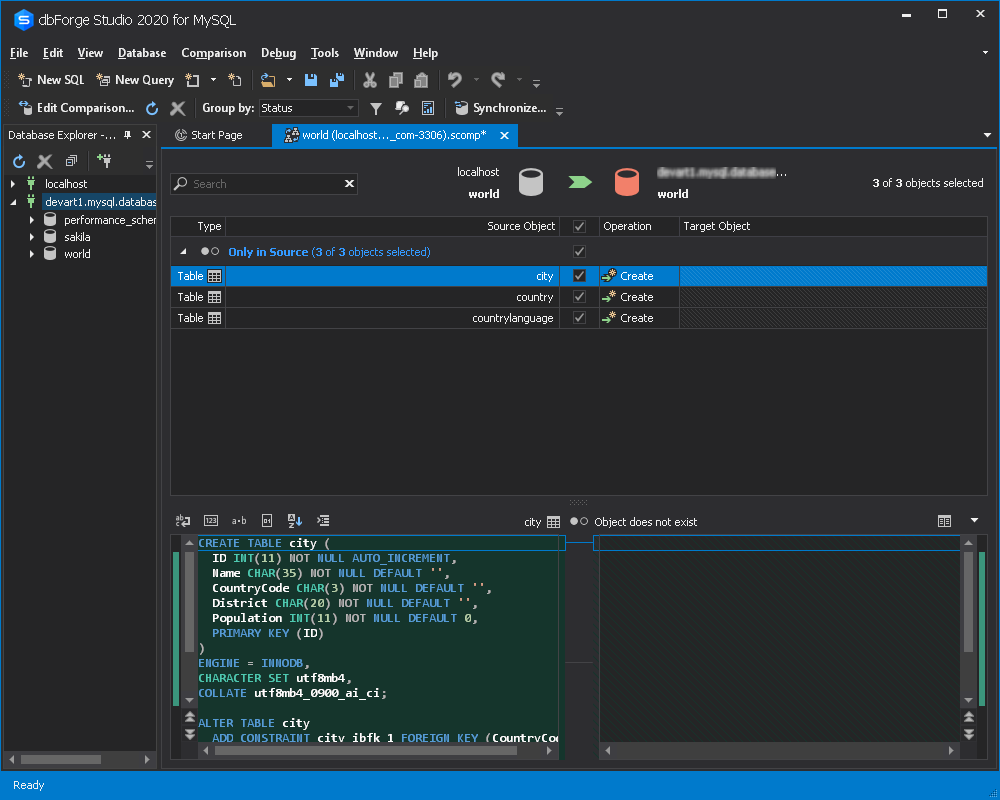Screen dimensions: 1000x800
Task: Click the Database Explorer collapse all icon
Action: click(x=71, y=161)
